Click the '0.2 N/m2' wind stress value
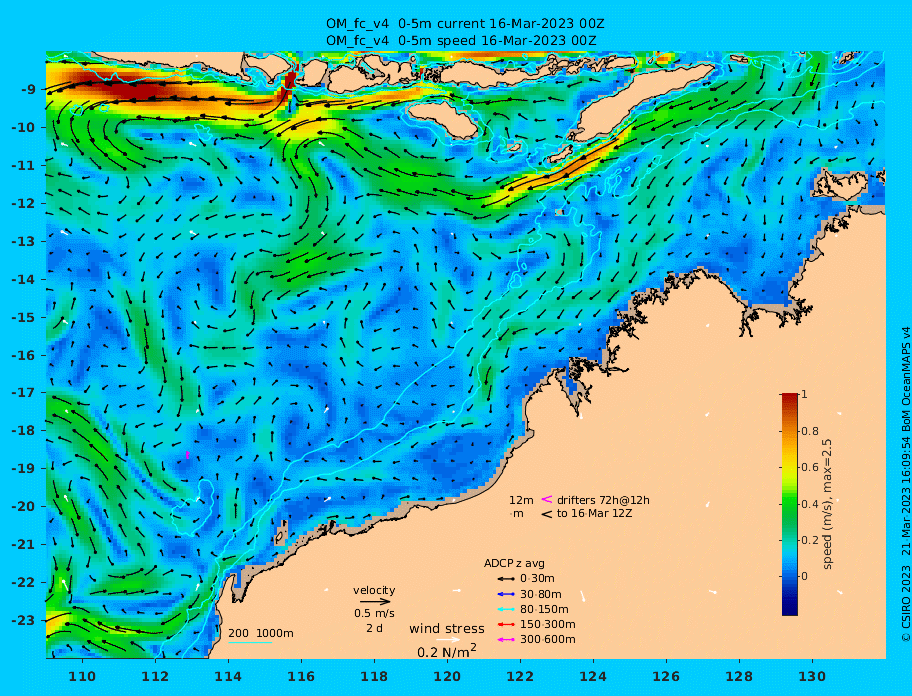This screenshot has width=912, height=696. tap(447, 651)
